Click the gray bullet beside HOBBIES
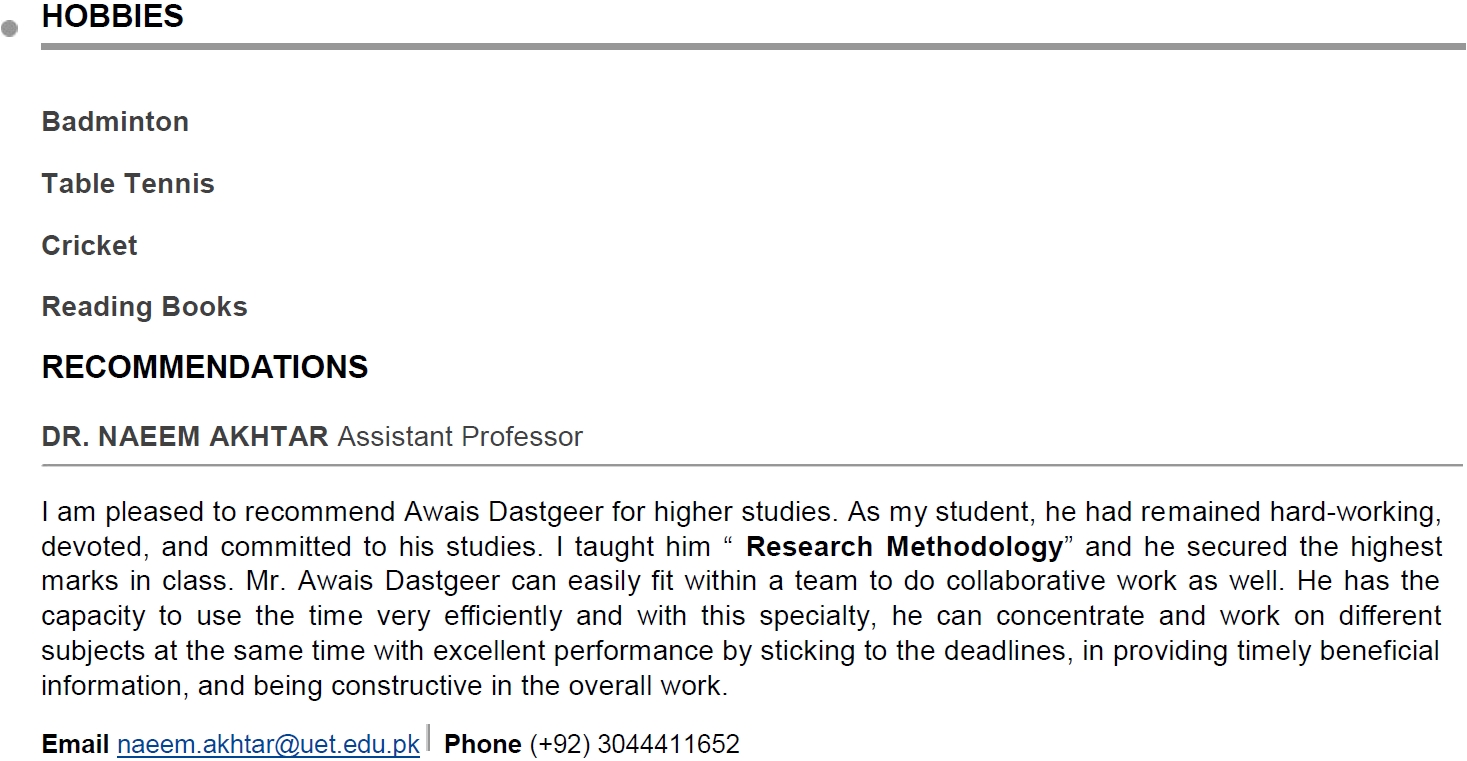 (x=10, y=29)
